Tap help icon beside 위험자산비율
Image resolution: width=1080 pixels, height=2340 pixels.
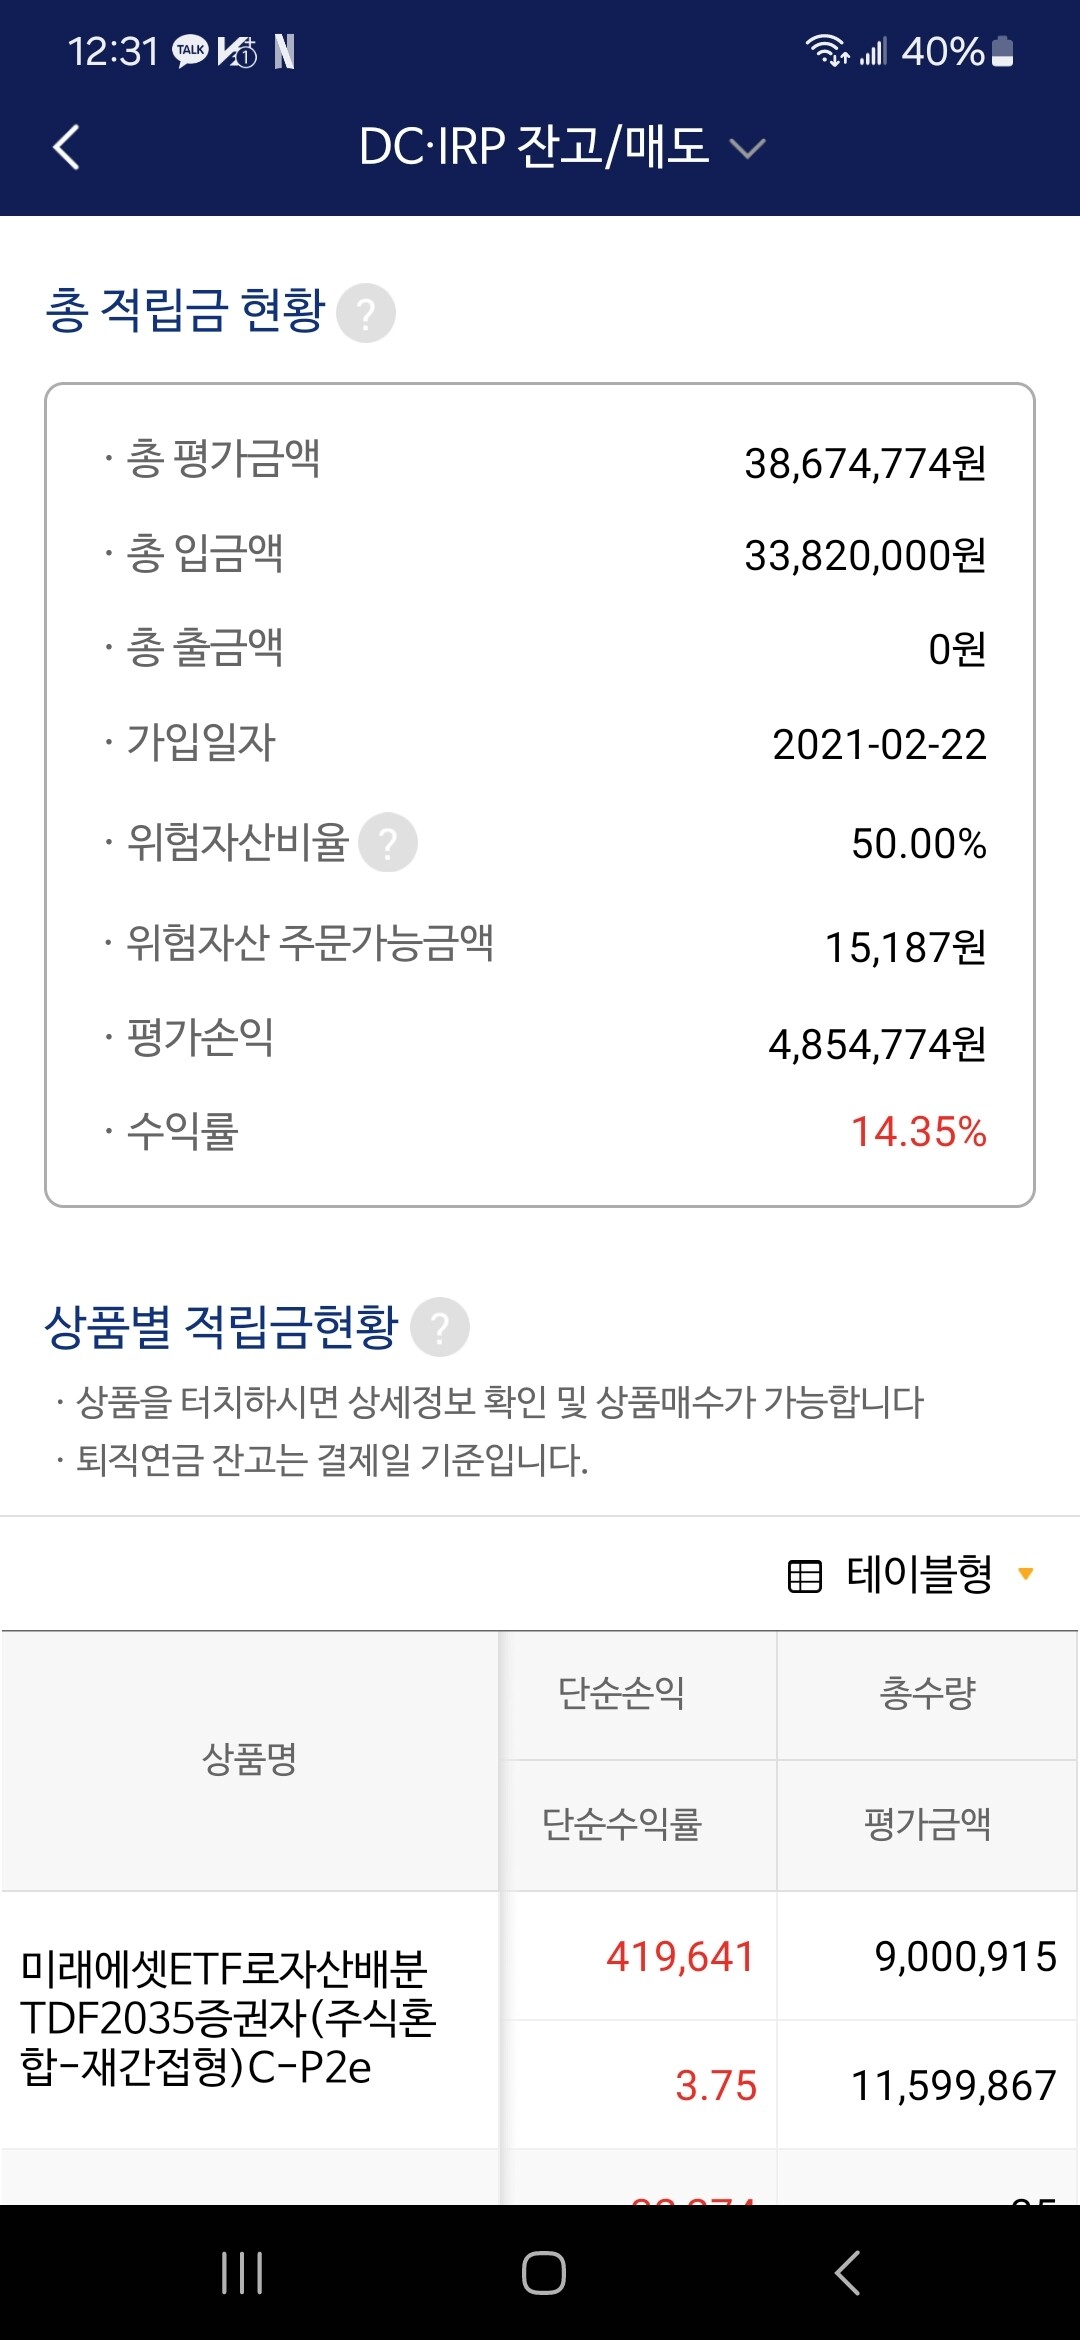(388, 843)
